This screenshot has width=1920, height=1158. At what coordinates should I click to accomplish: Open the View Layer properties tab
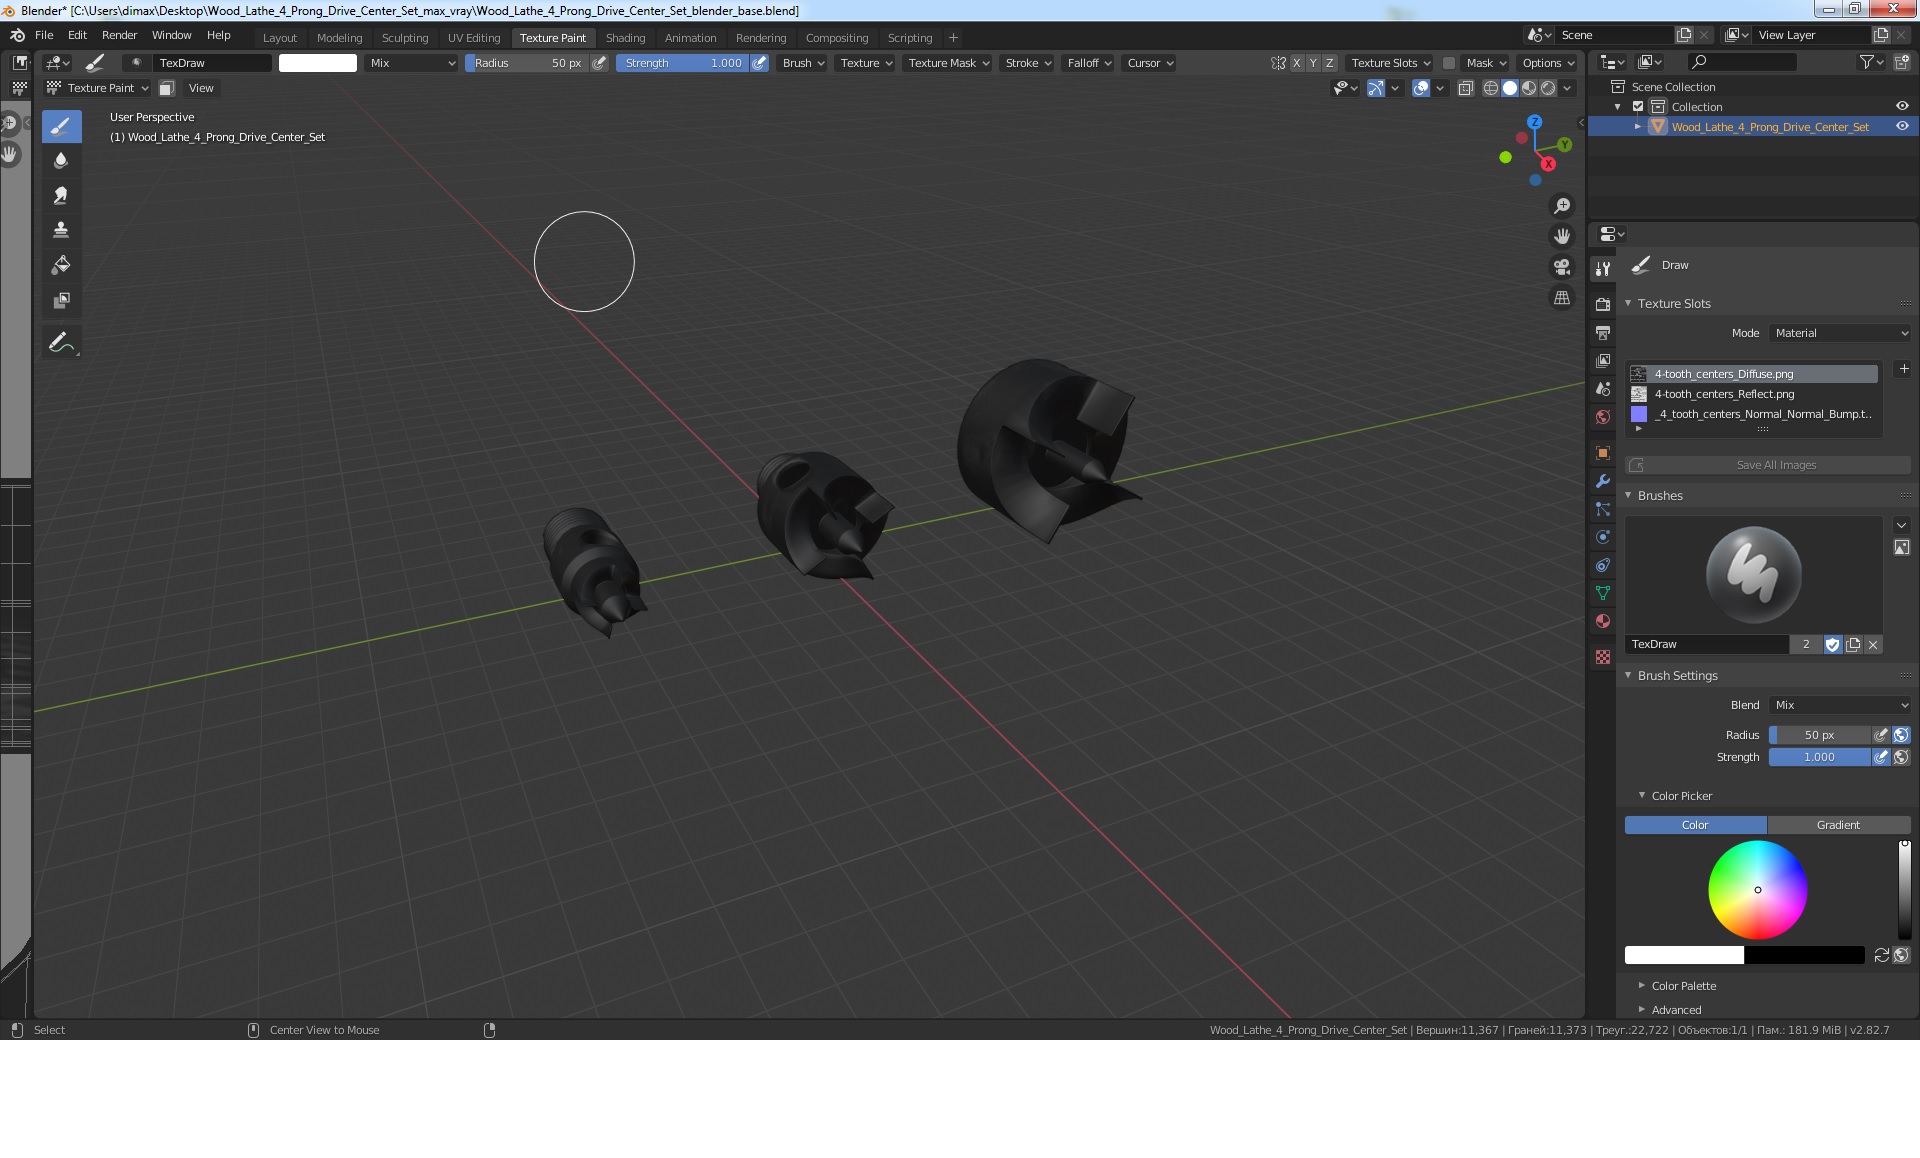click(x=1603, y=360)
